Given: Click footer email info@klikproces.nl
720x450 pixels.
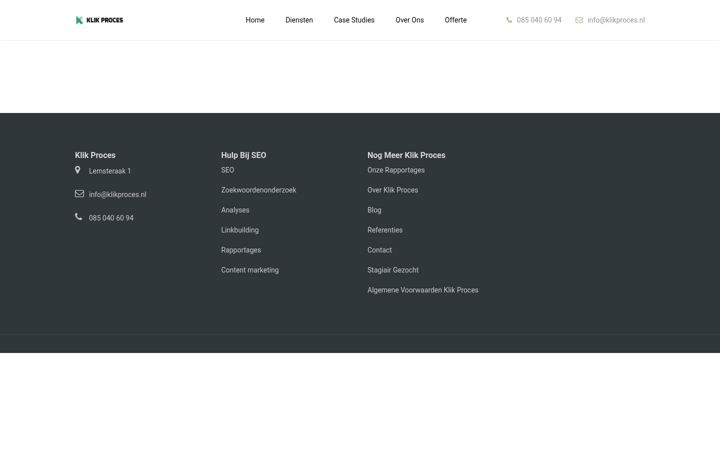Looking at the screenshot, I should (x=118, y=195).
